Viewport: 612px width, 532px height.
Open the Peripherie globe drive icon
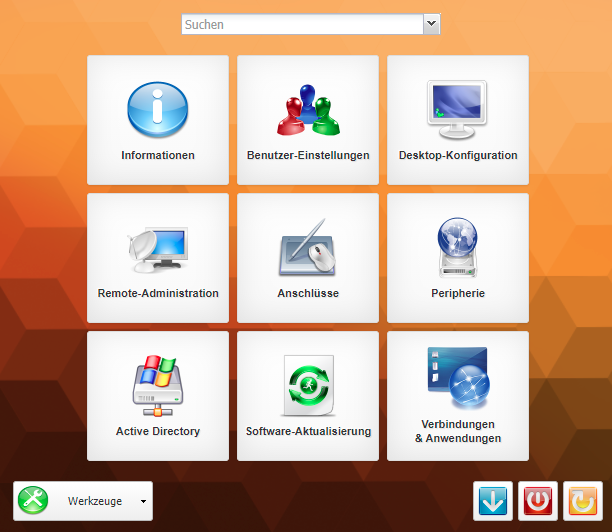457,248
